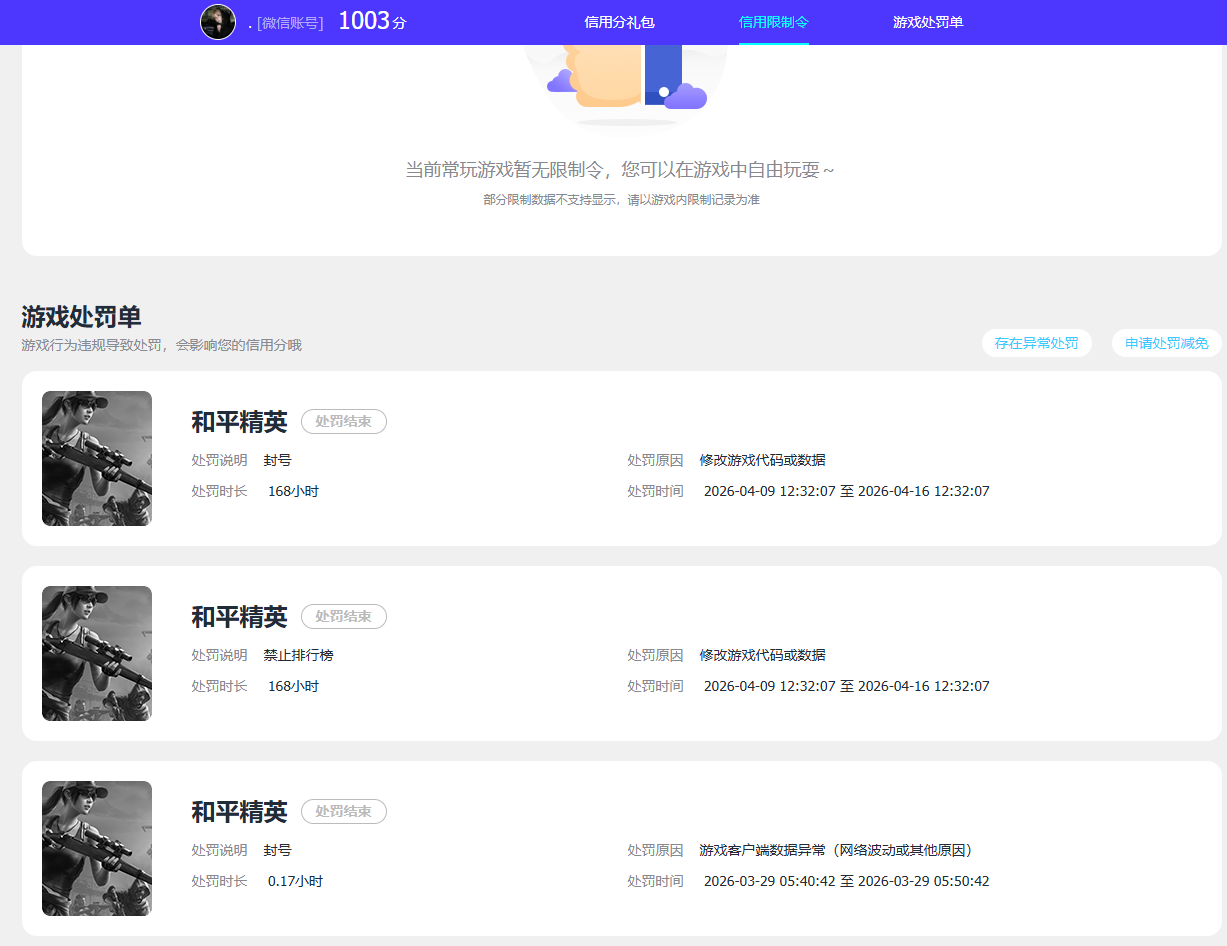Click the 0.17小时 penalty duration value
1227x946 pixels.
point(295,881)
